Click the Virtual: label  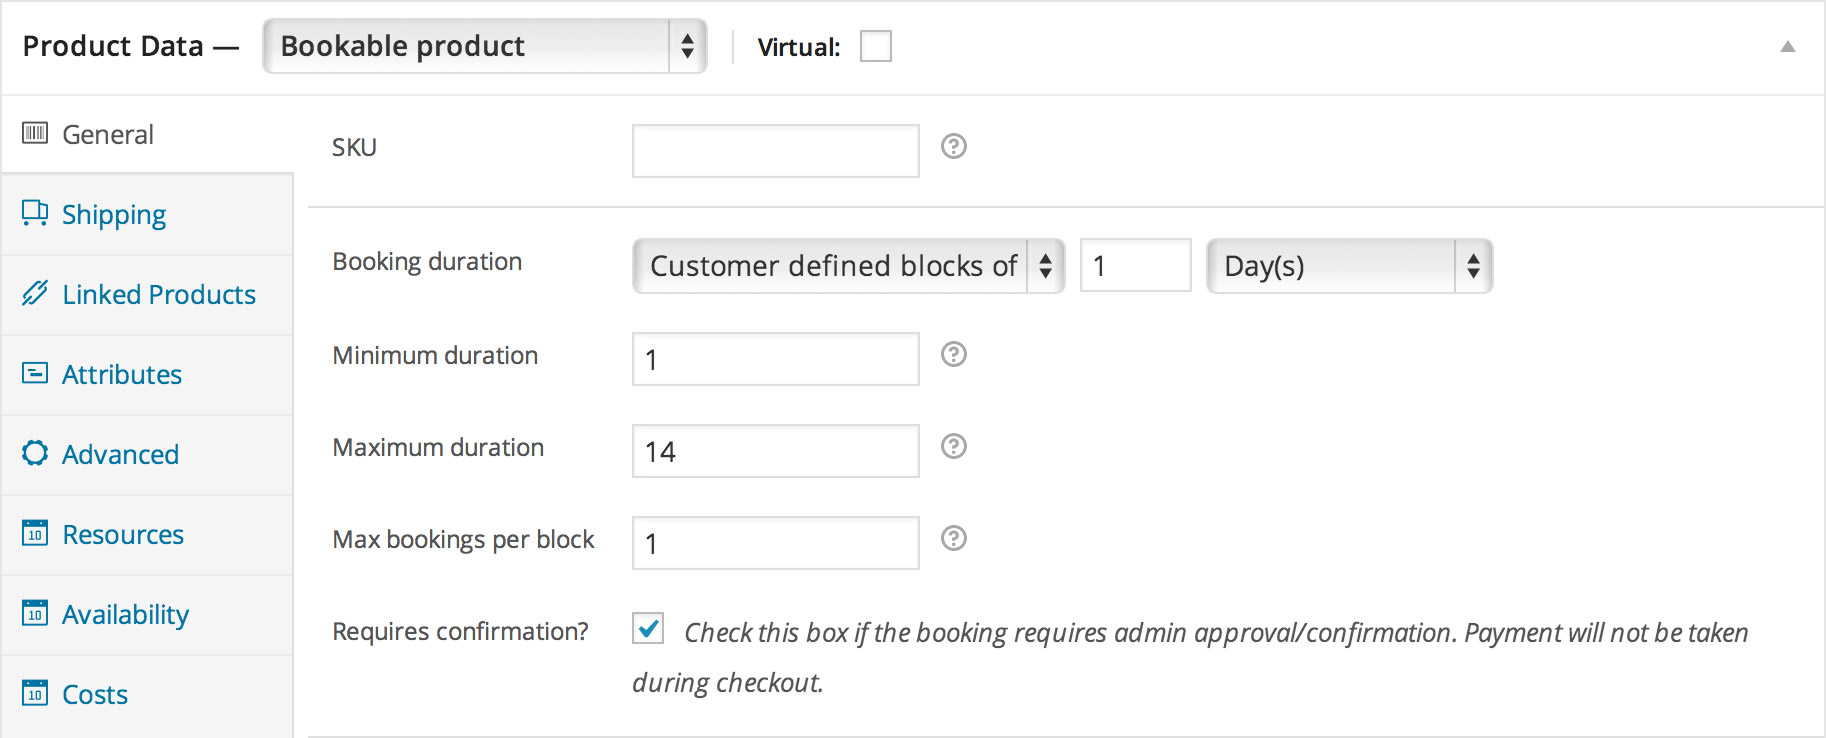click(x=799, y=47)
